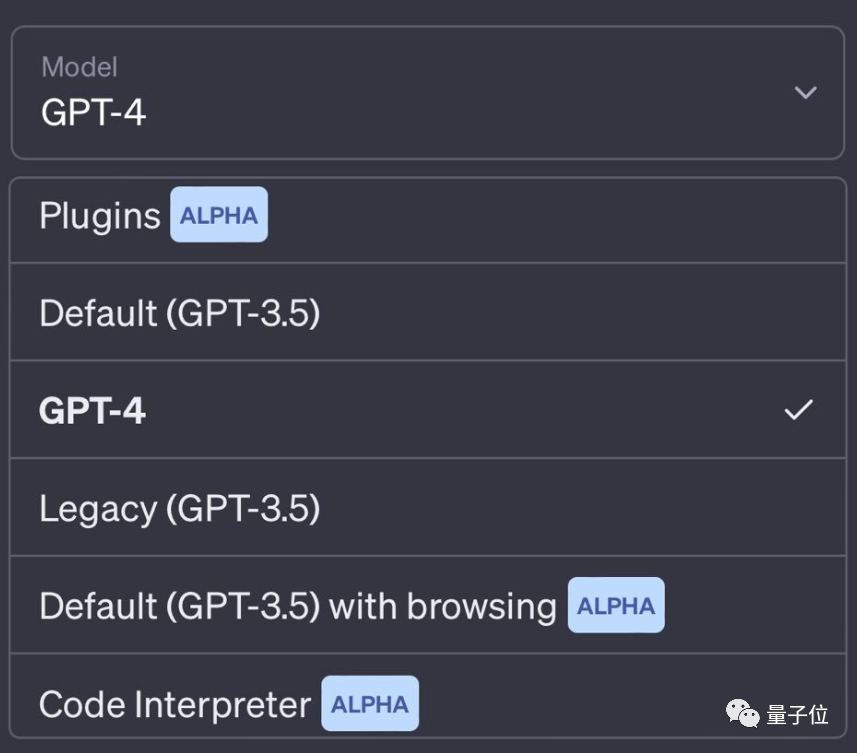This screenshot has width=857, height=753.
Task: Select the bold GPT-4 list entry
Action: 93,411
